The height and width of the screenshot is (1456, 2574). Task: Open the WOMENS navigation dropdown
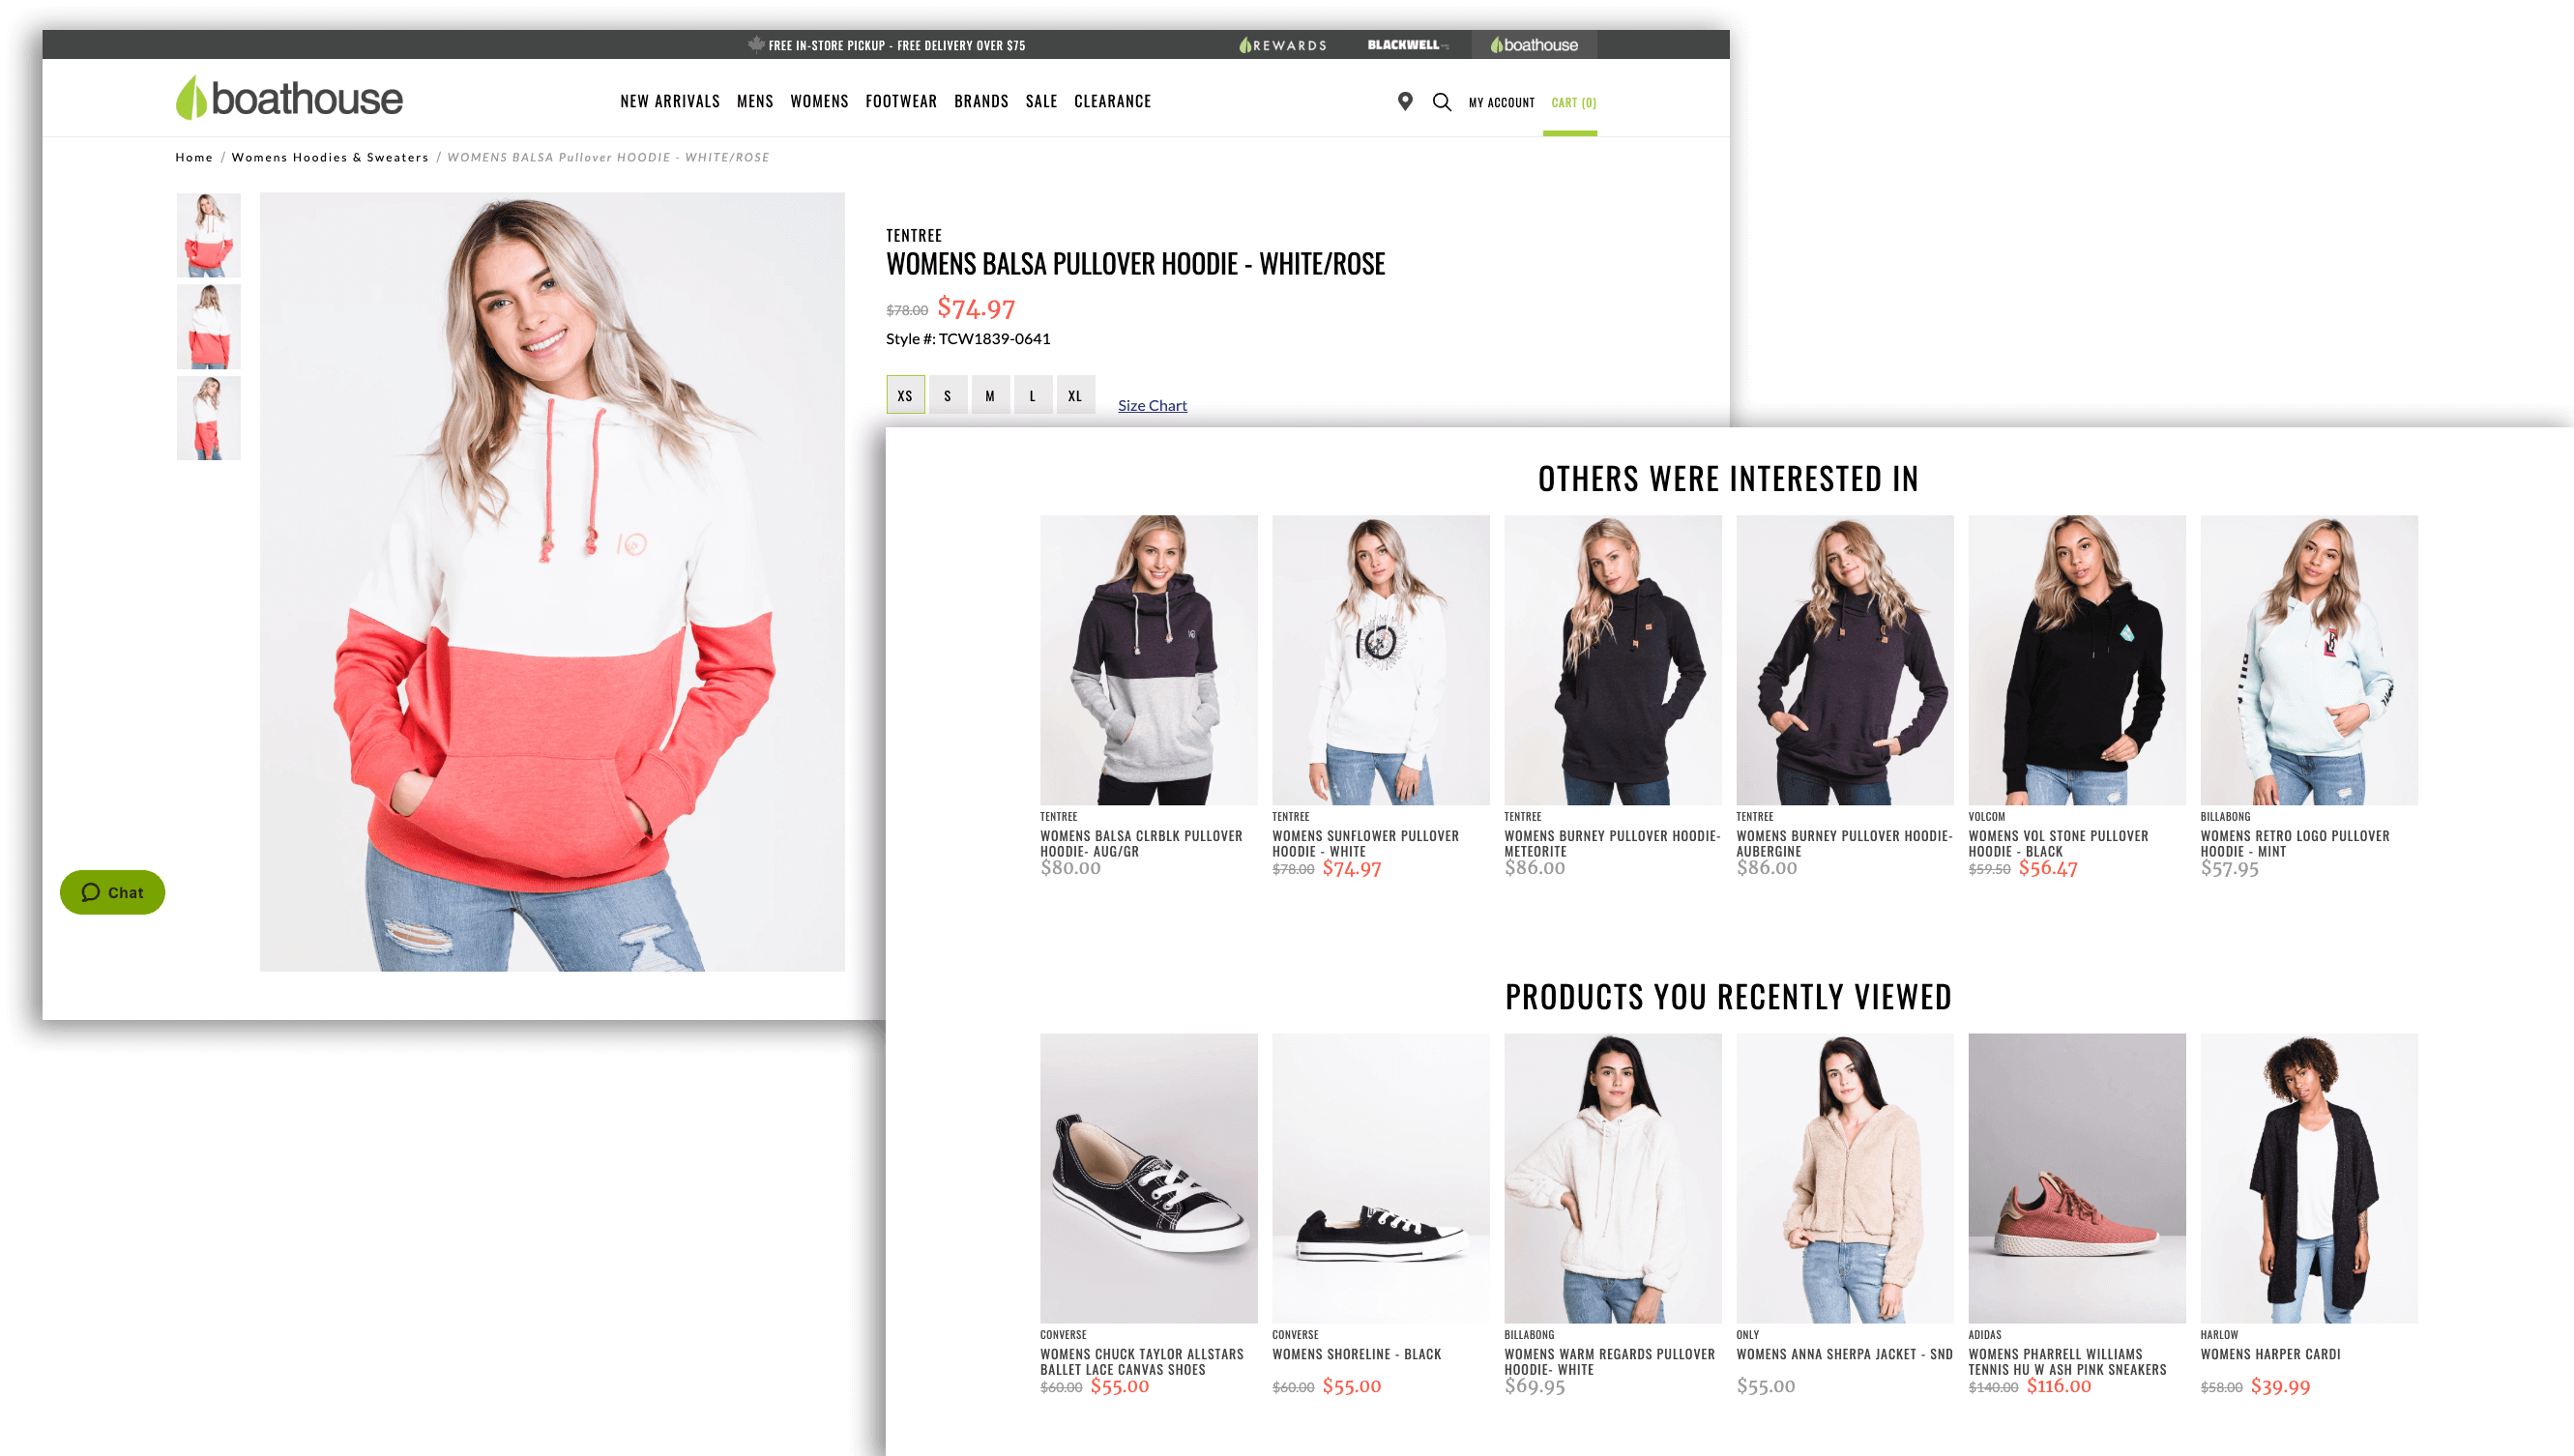(x=819, y=101)
